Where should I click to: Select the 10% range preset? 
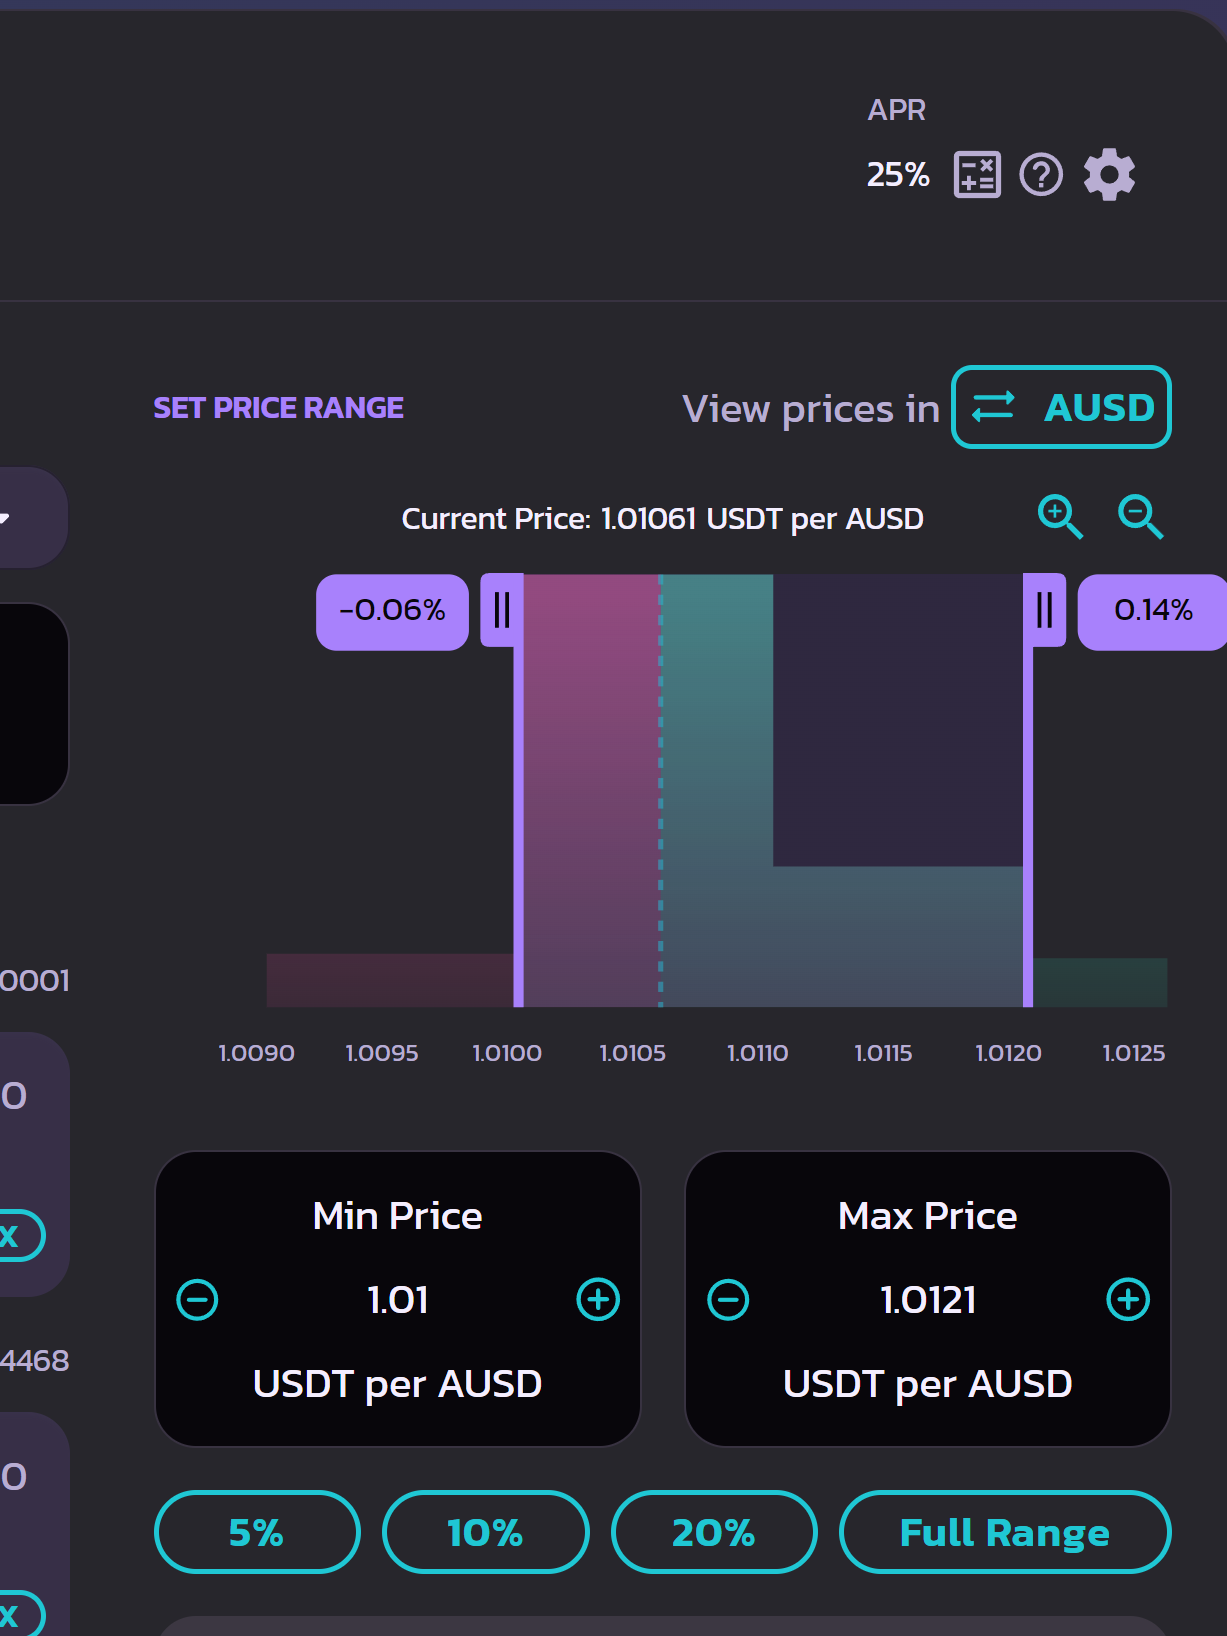pyautogui.click(x=486, y=1532)
